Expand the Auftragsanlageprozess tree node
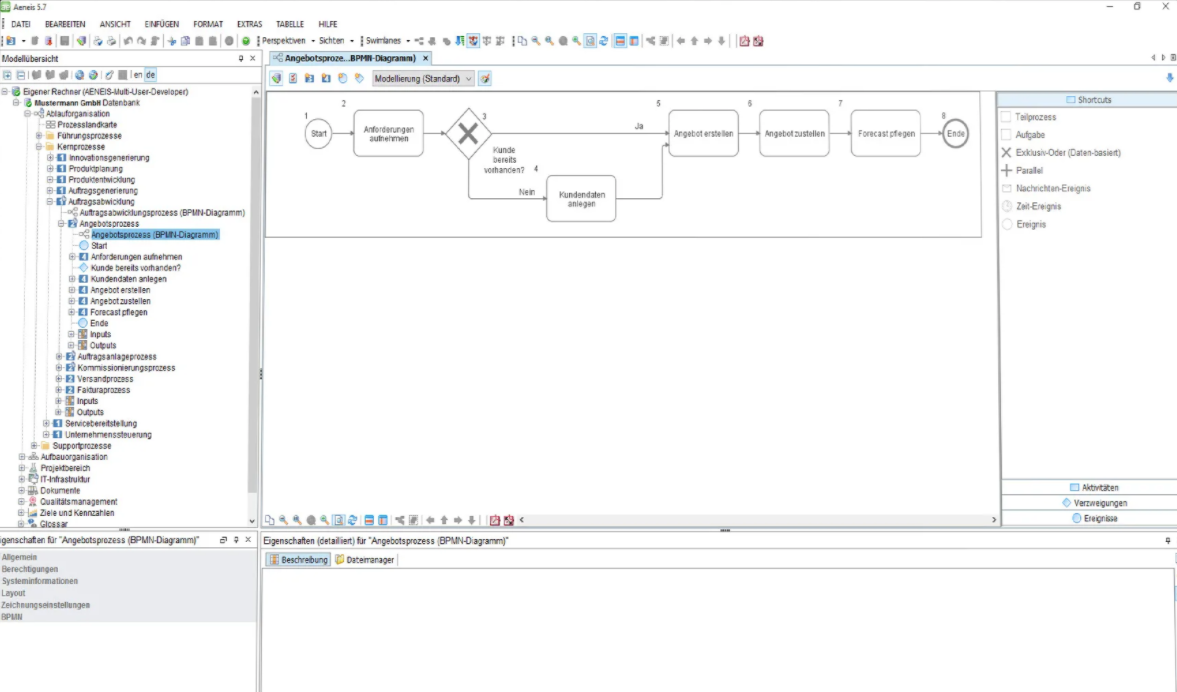This screenshot has height=692, width=1177. click(58, 356)
